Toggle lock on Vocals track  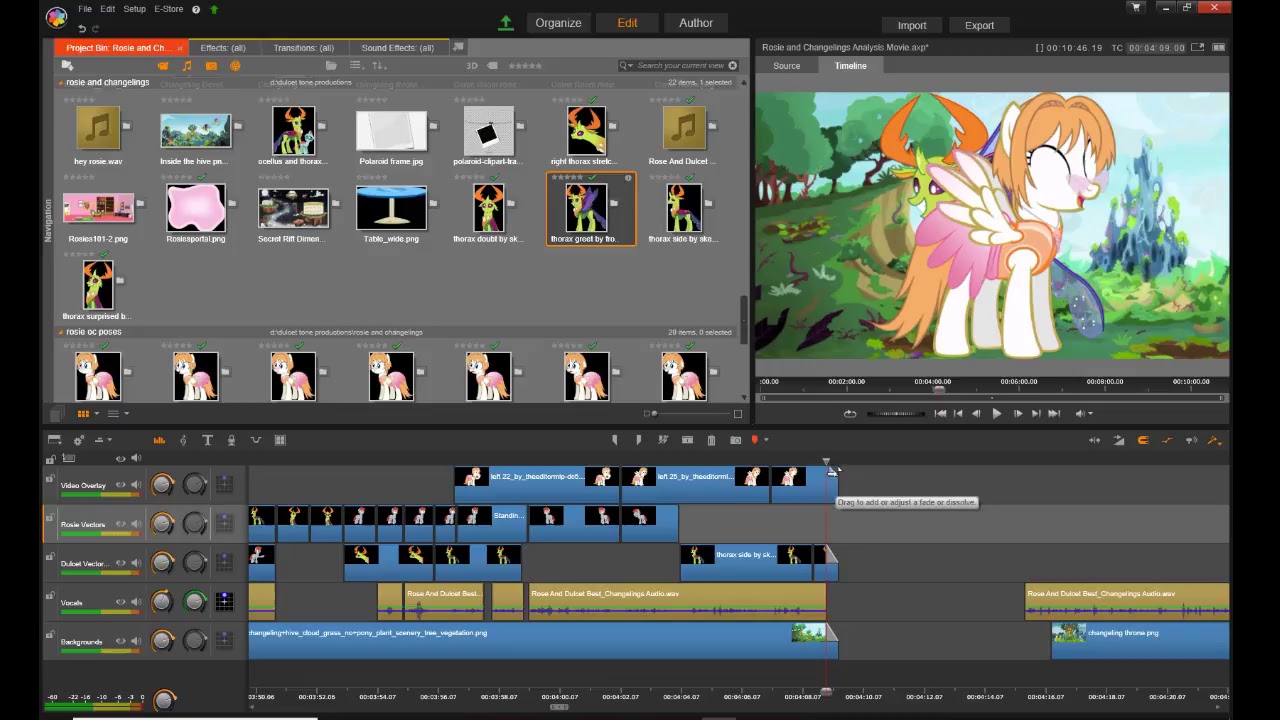(50, 597)
